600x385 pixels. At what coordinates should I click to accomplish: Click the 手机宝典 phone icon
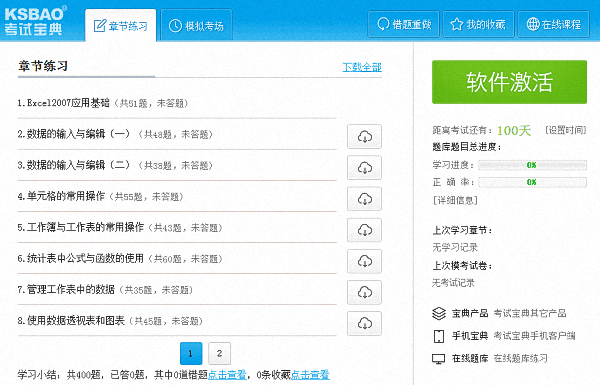439,336
